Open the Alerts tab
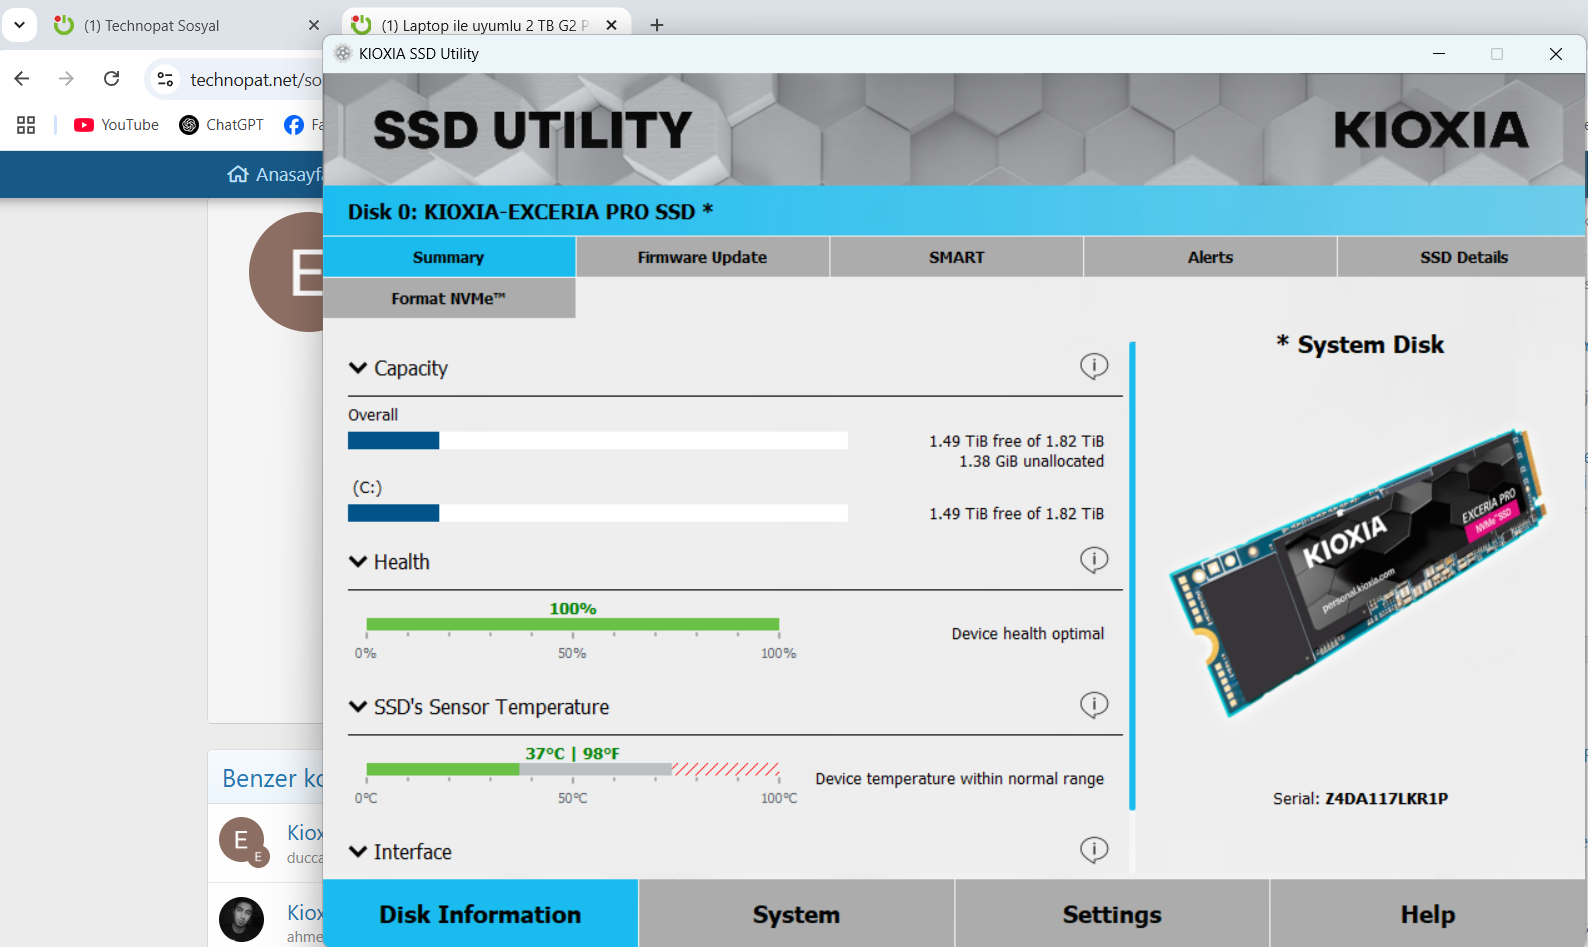1588x947 pixels. (1211, 257)
